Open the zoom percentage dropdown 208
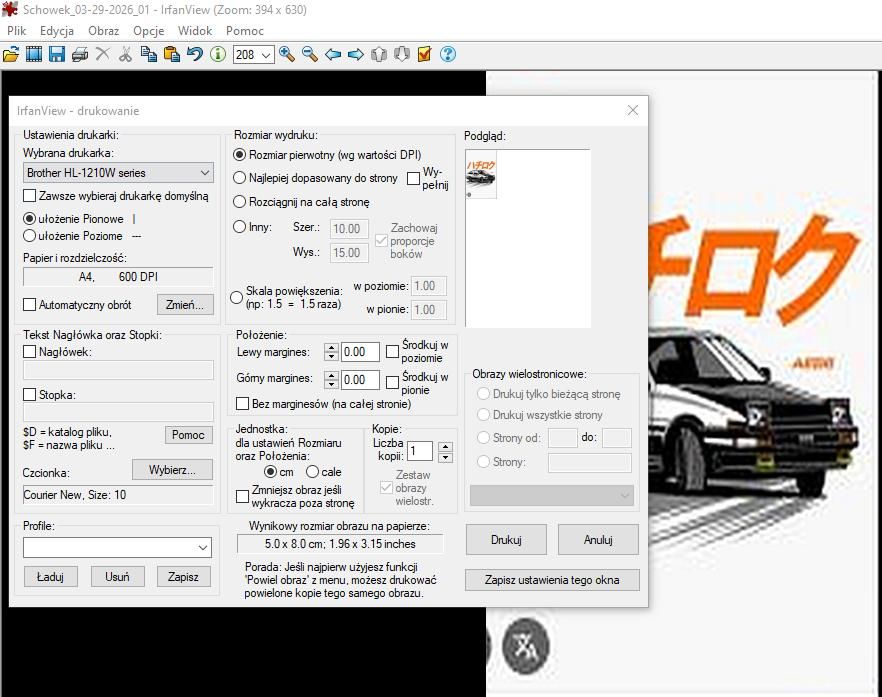 [x=267, y=55]
